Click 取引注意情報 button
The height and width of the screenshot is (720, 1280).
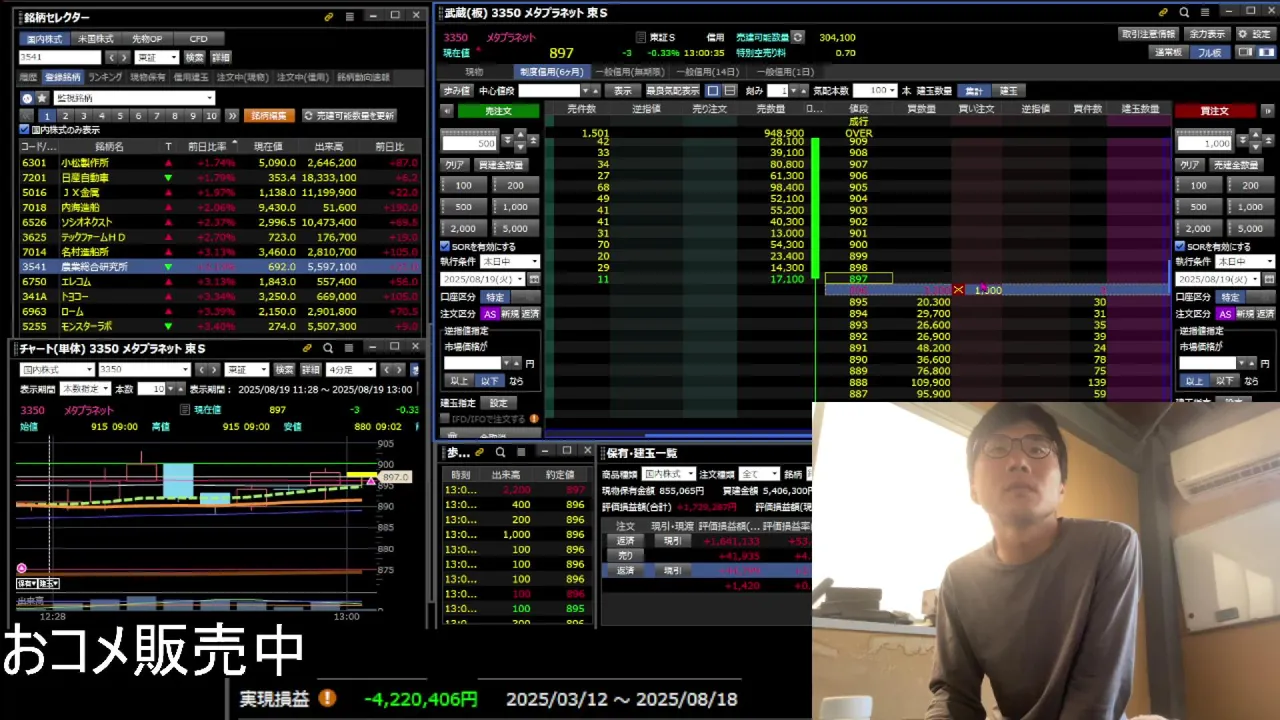pos(1149,34)
